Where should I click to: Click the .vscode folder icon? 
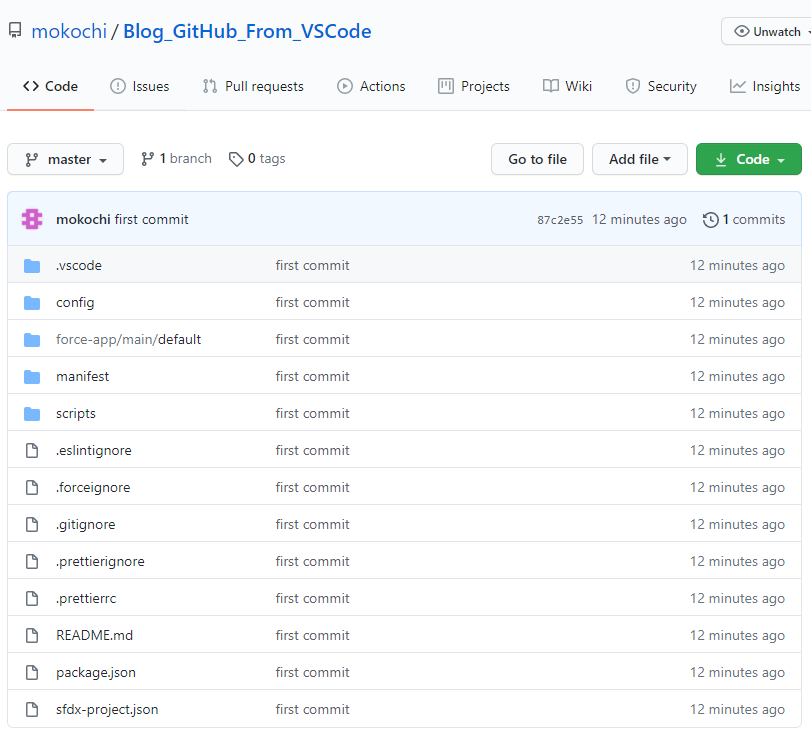32,266
